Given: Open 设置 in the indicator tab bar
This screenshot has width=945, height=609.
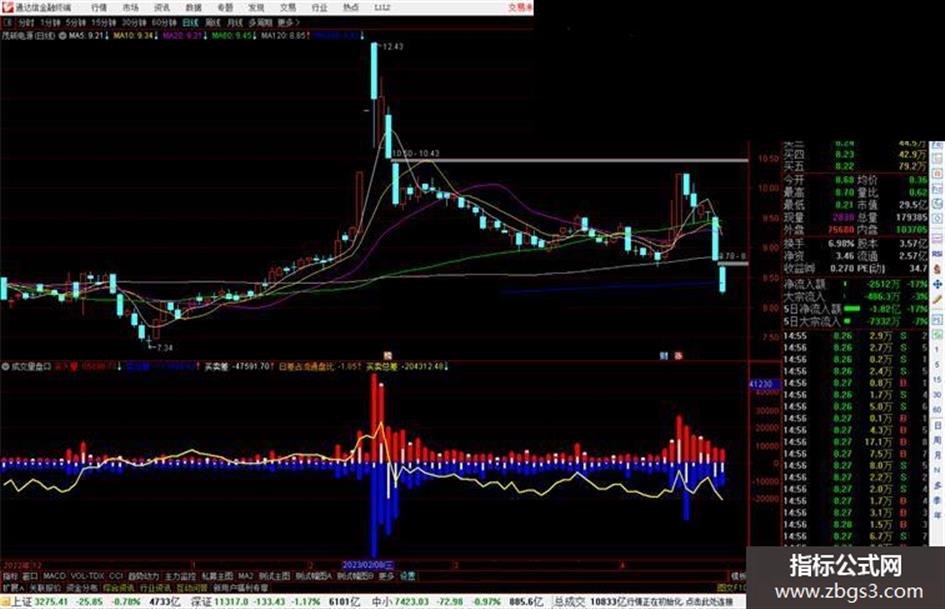Looking at the screenshot, I should tap(407, 576).
